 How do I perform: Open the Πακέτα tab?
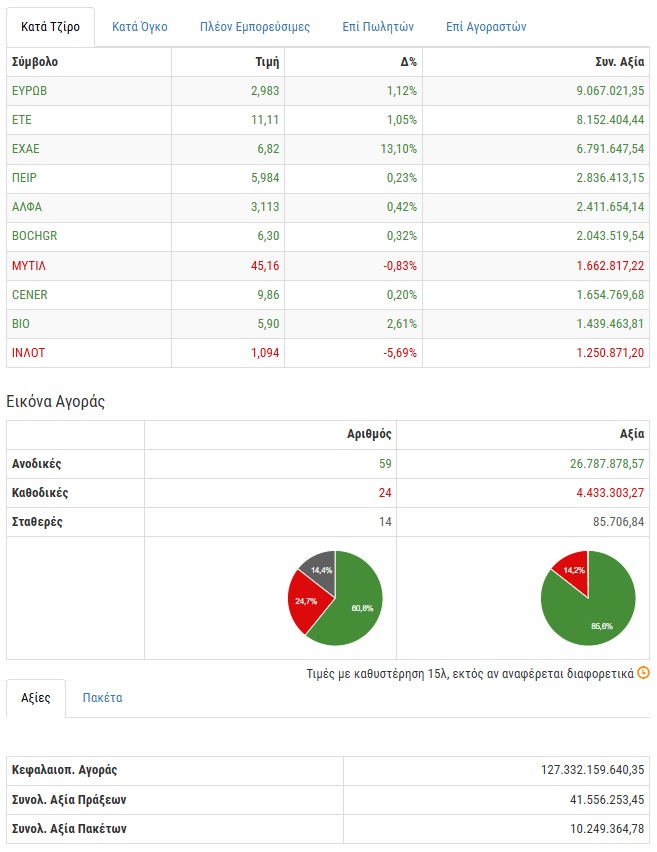102,698
